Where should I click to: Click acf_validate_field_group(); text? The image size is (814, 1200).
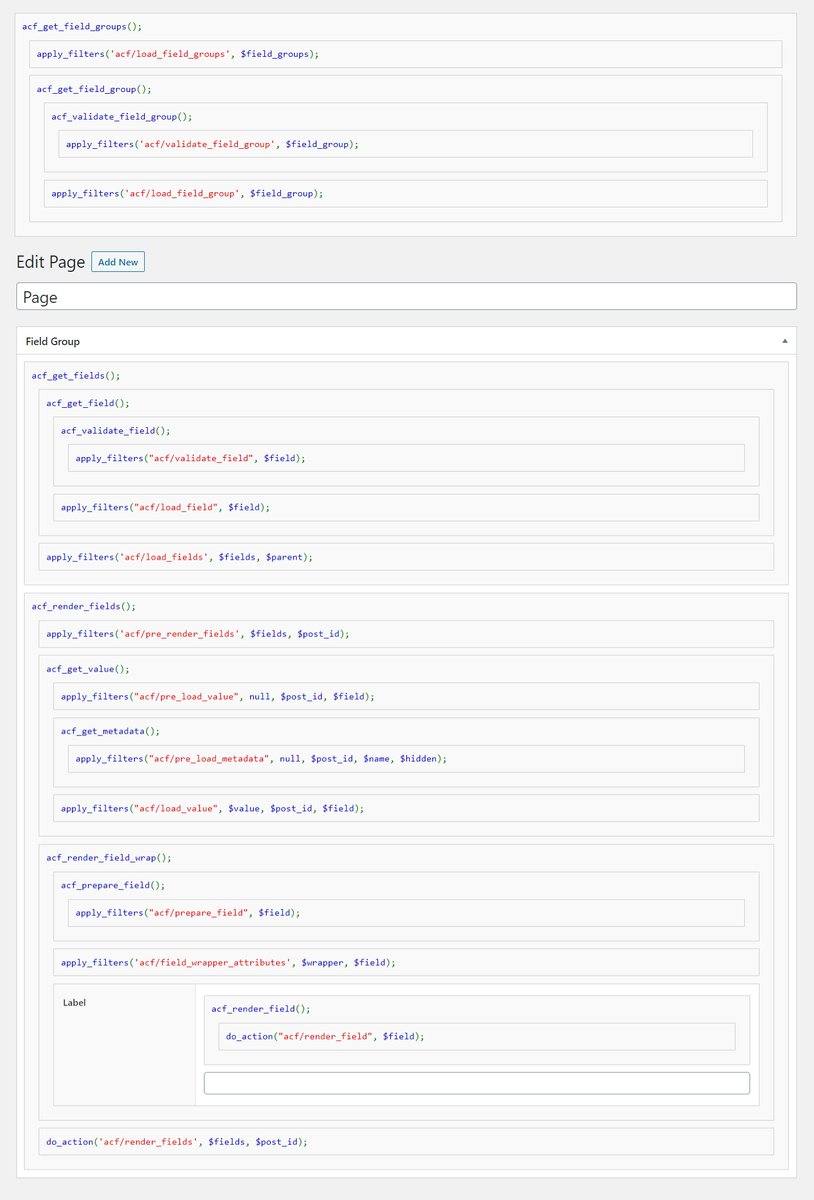tap(121, 116)
